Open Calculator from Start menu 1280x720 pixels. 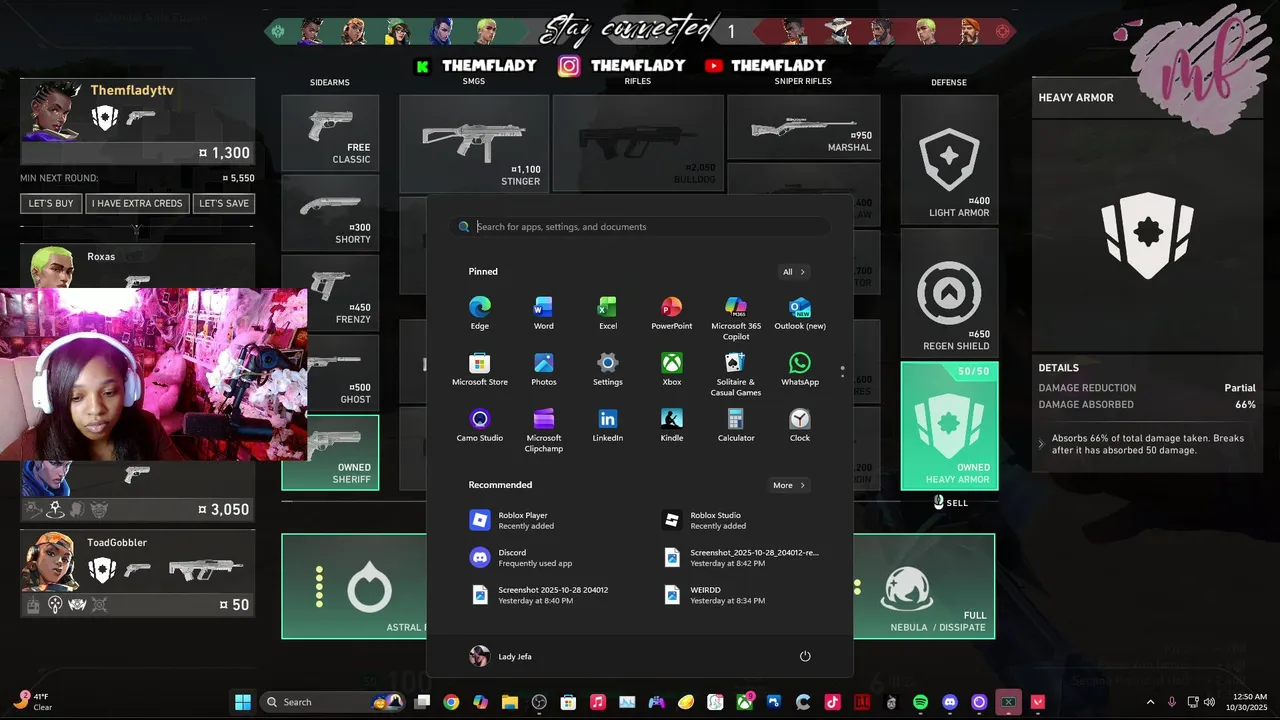point(736,425)
